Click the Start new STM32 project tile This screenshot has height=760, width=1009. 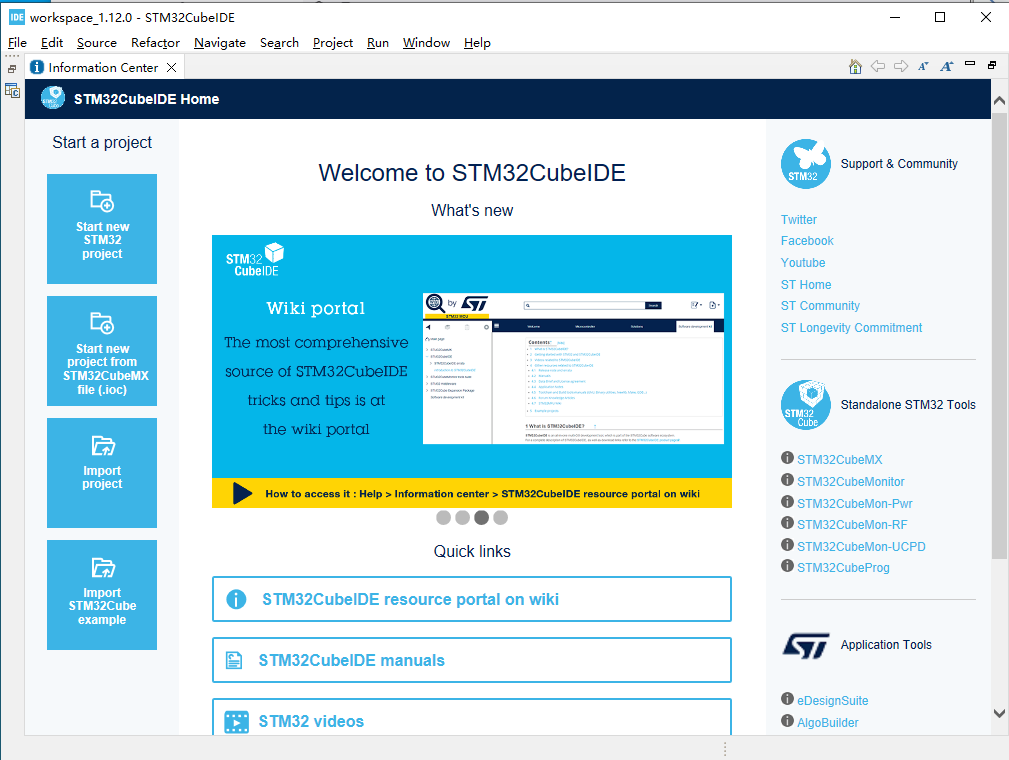[x=101, y=229]
